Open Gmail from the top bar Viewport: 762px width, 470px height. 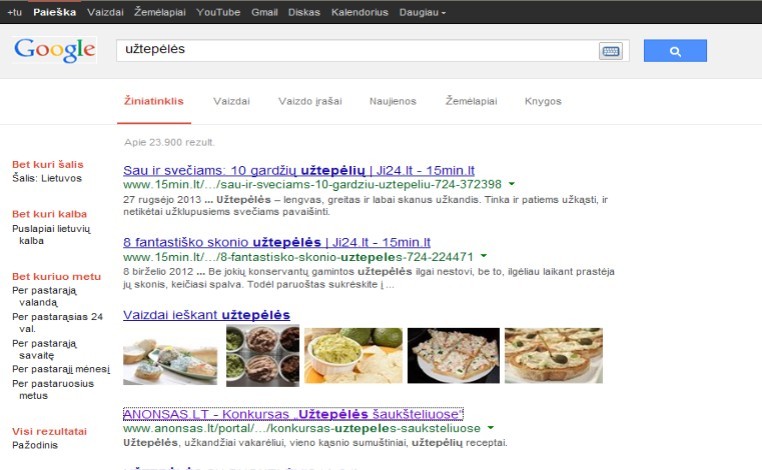click(x=264, y=12)
